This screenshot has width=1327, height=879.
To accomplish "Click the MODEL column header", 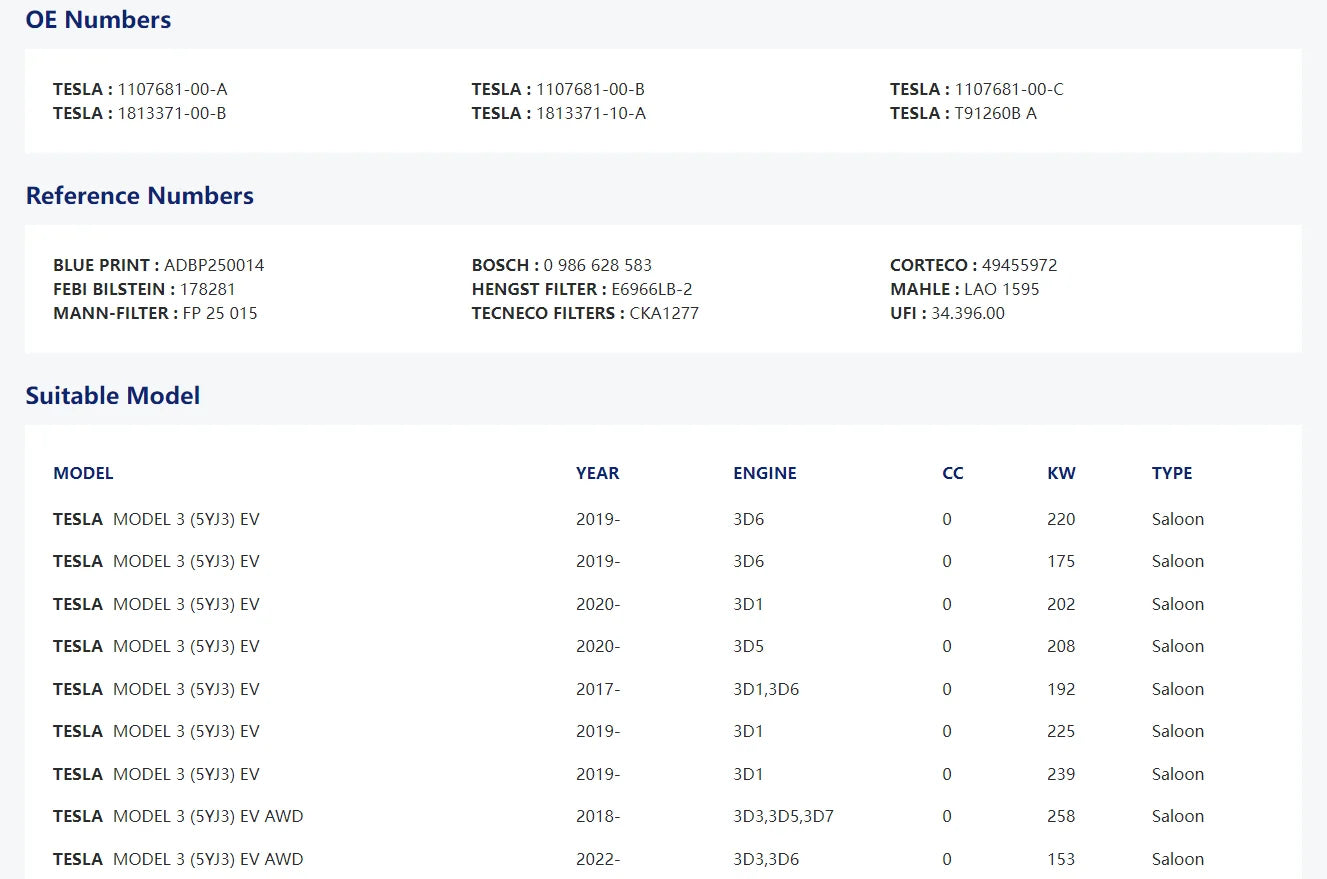I will pos(83,473).
